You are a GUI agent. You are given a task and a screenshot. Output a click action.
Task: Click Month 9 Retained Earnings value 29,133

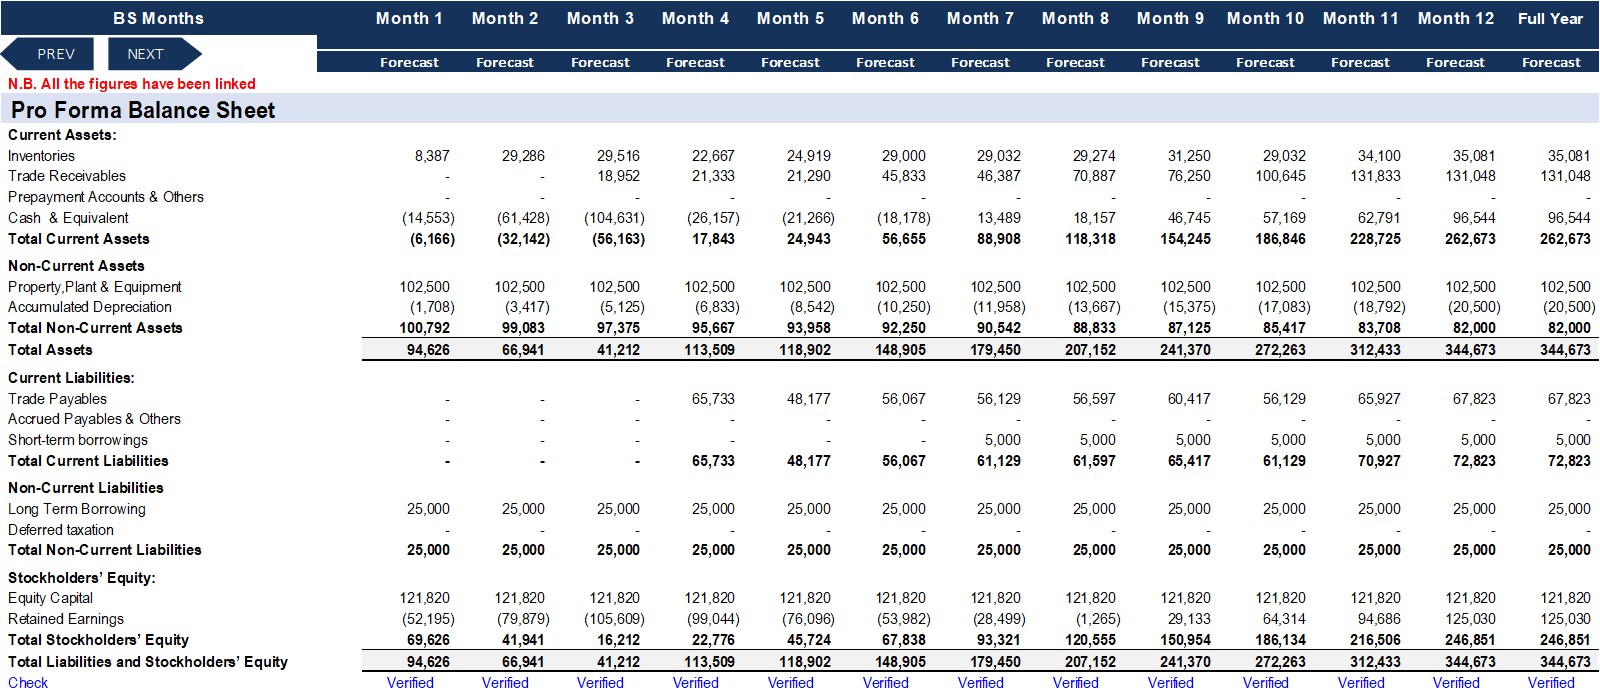[x=1189, y=619]
